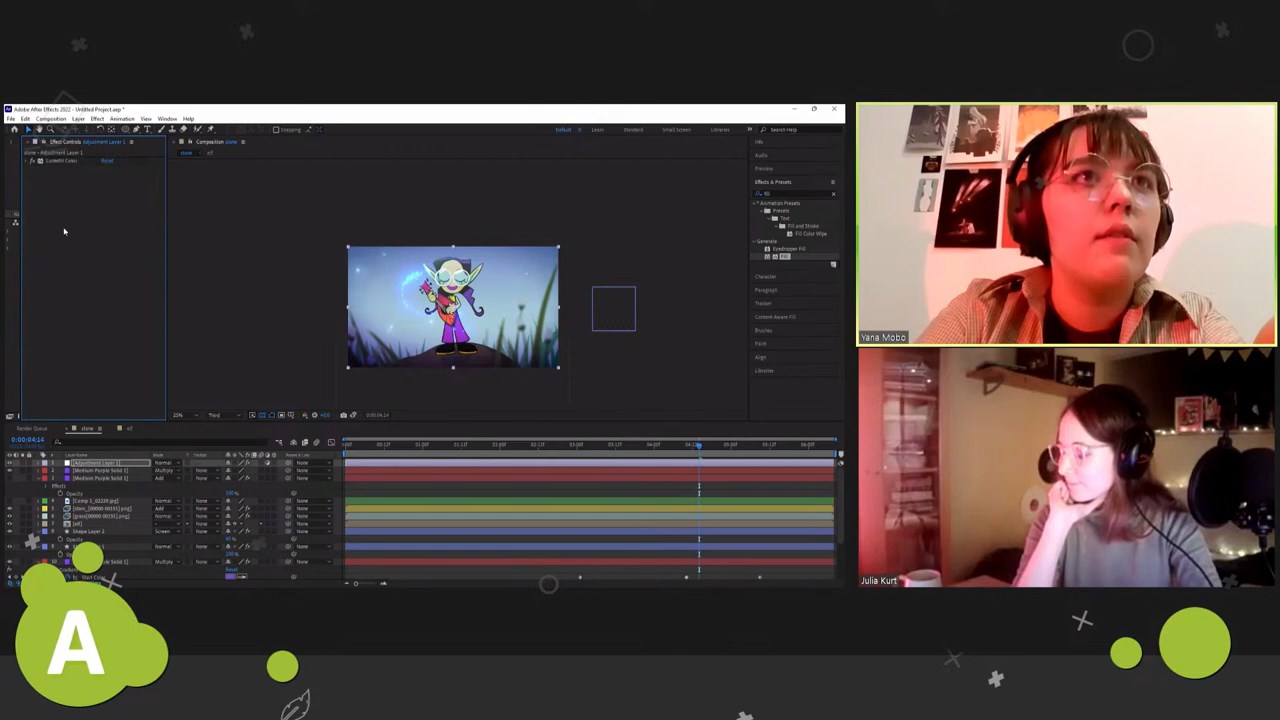Select the Roto Brush tool
Image resolution: width=1280 pixels, height=720 pixels.
(197, 129)
